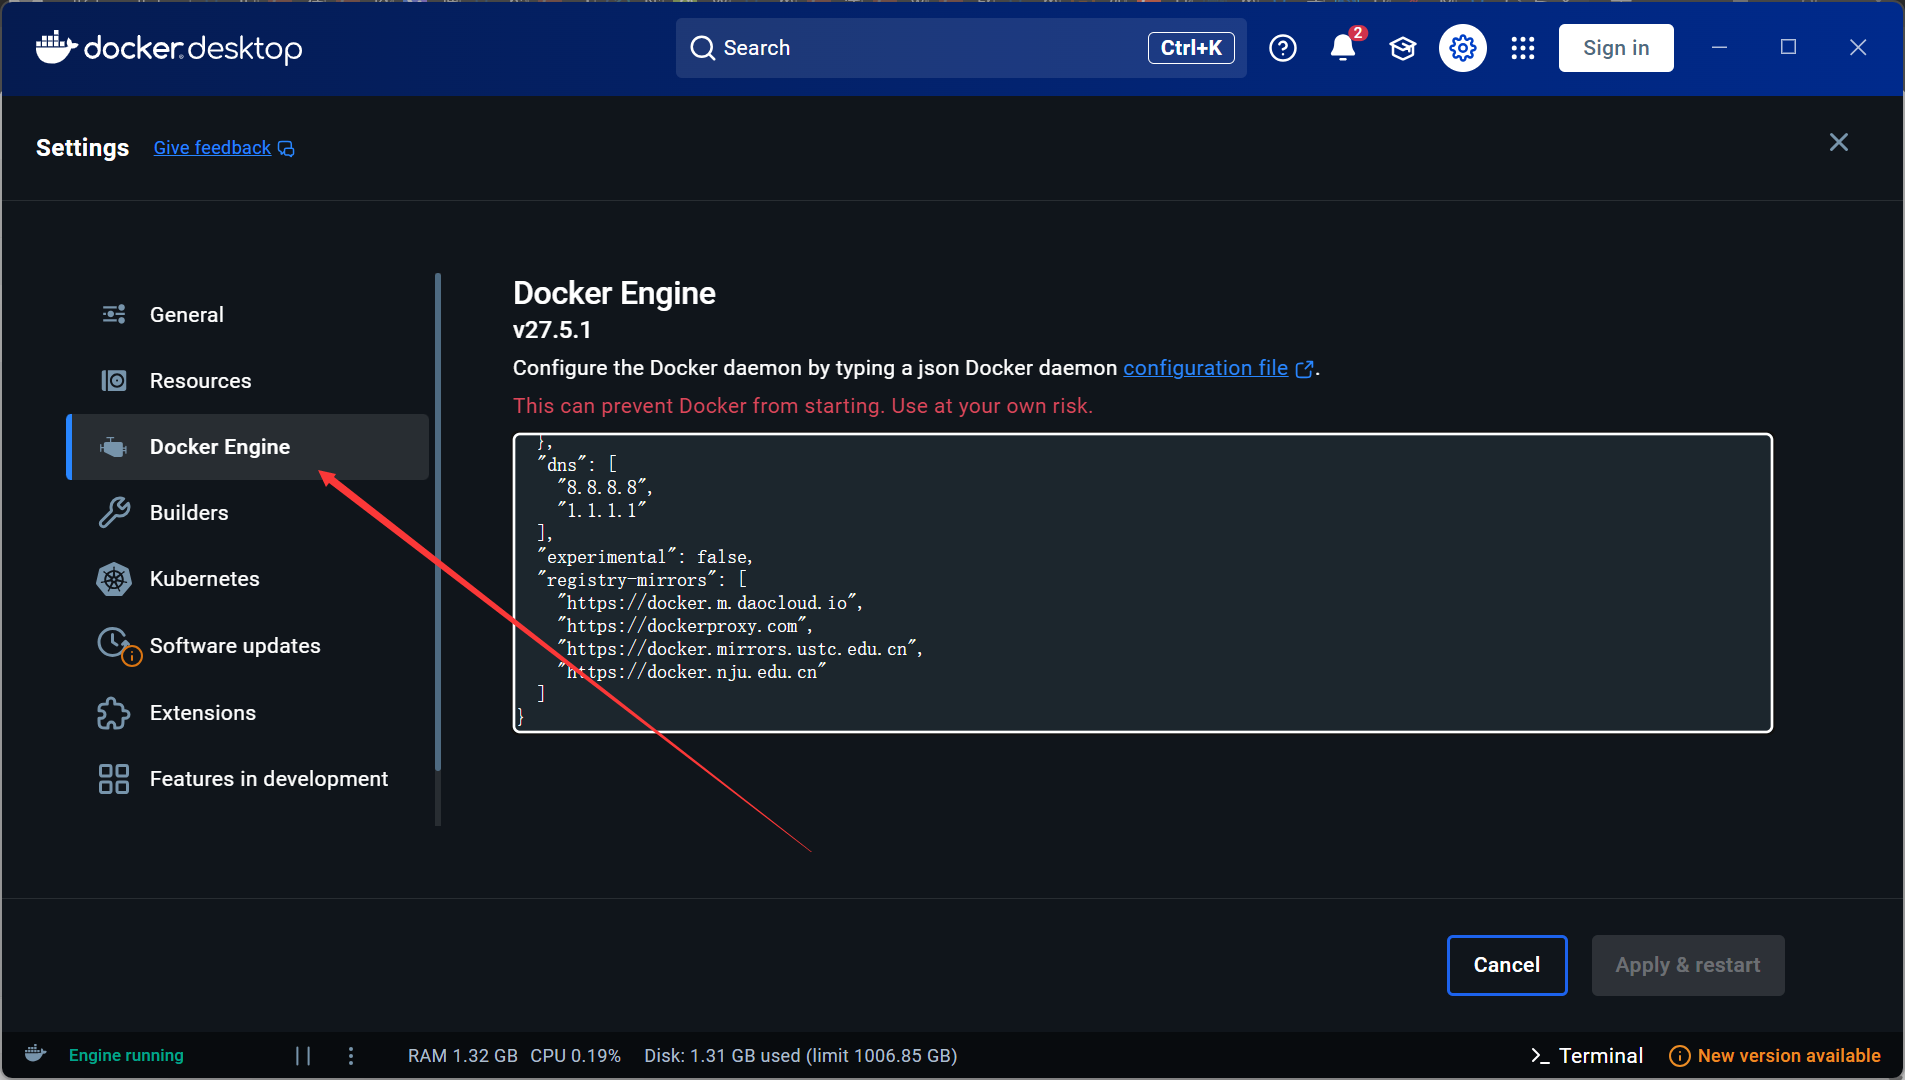Open the Kubernetes settings section
The height and width of the screenshot is (1080, 1905).
click(248, 579)
